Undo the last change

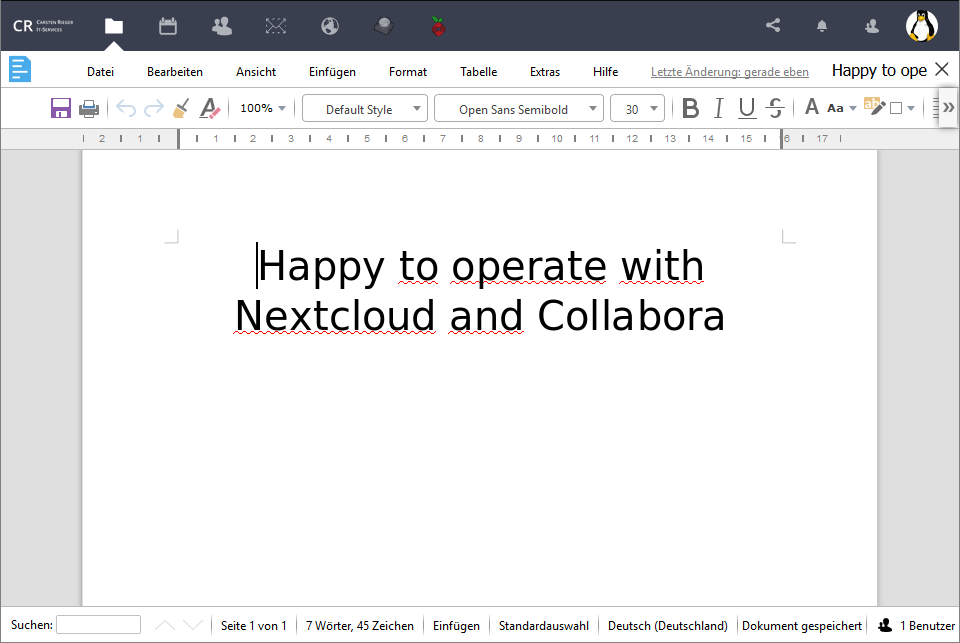click(x=126, y=107)
